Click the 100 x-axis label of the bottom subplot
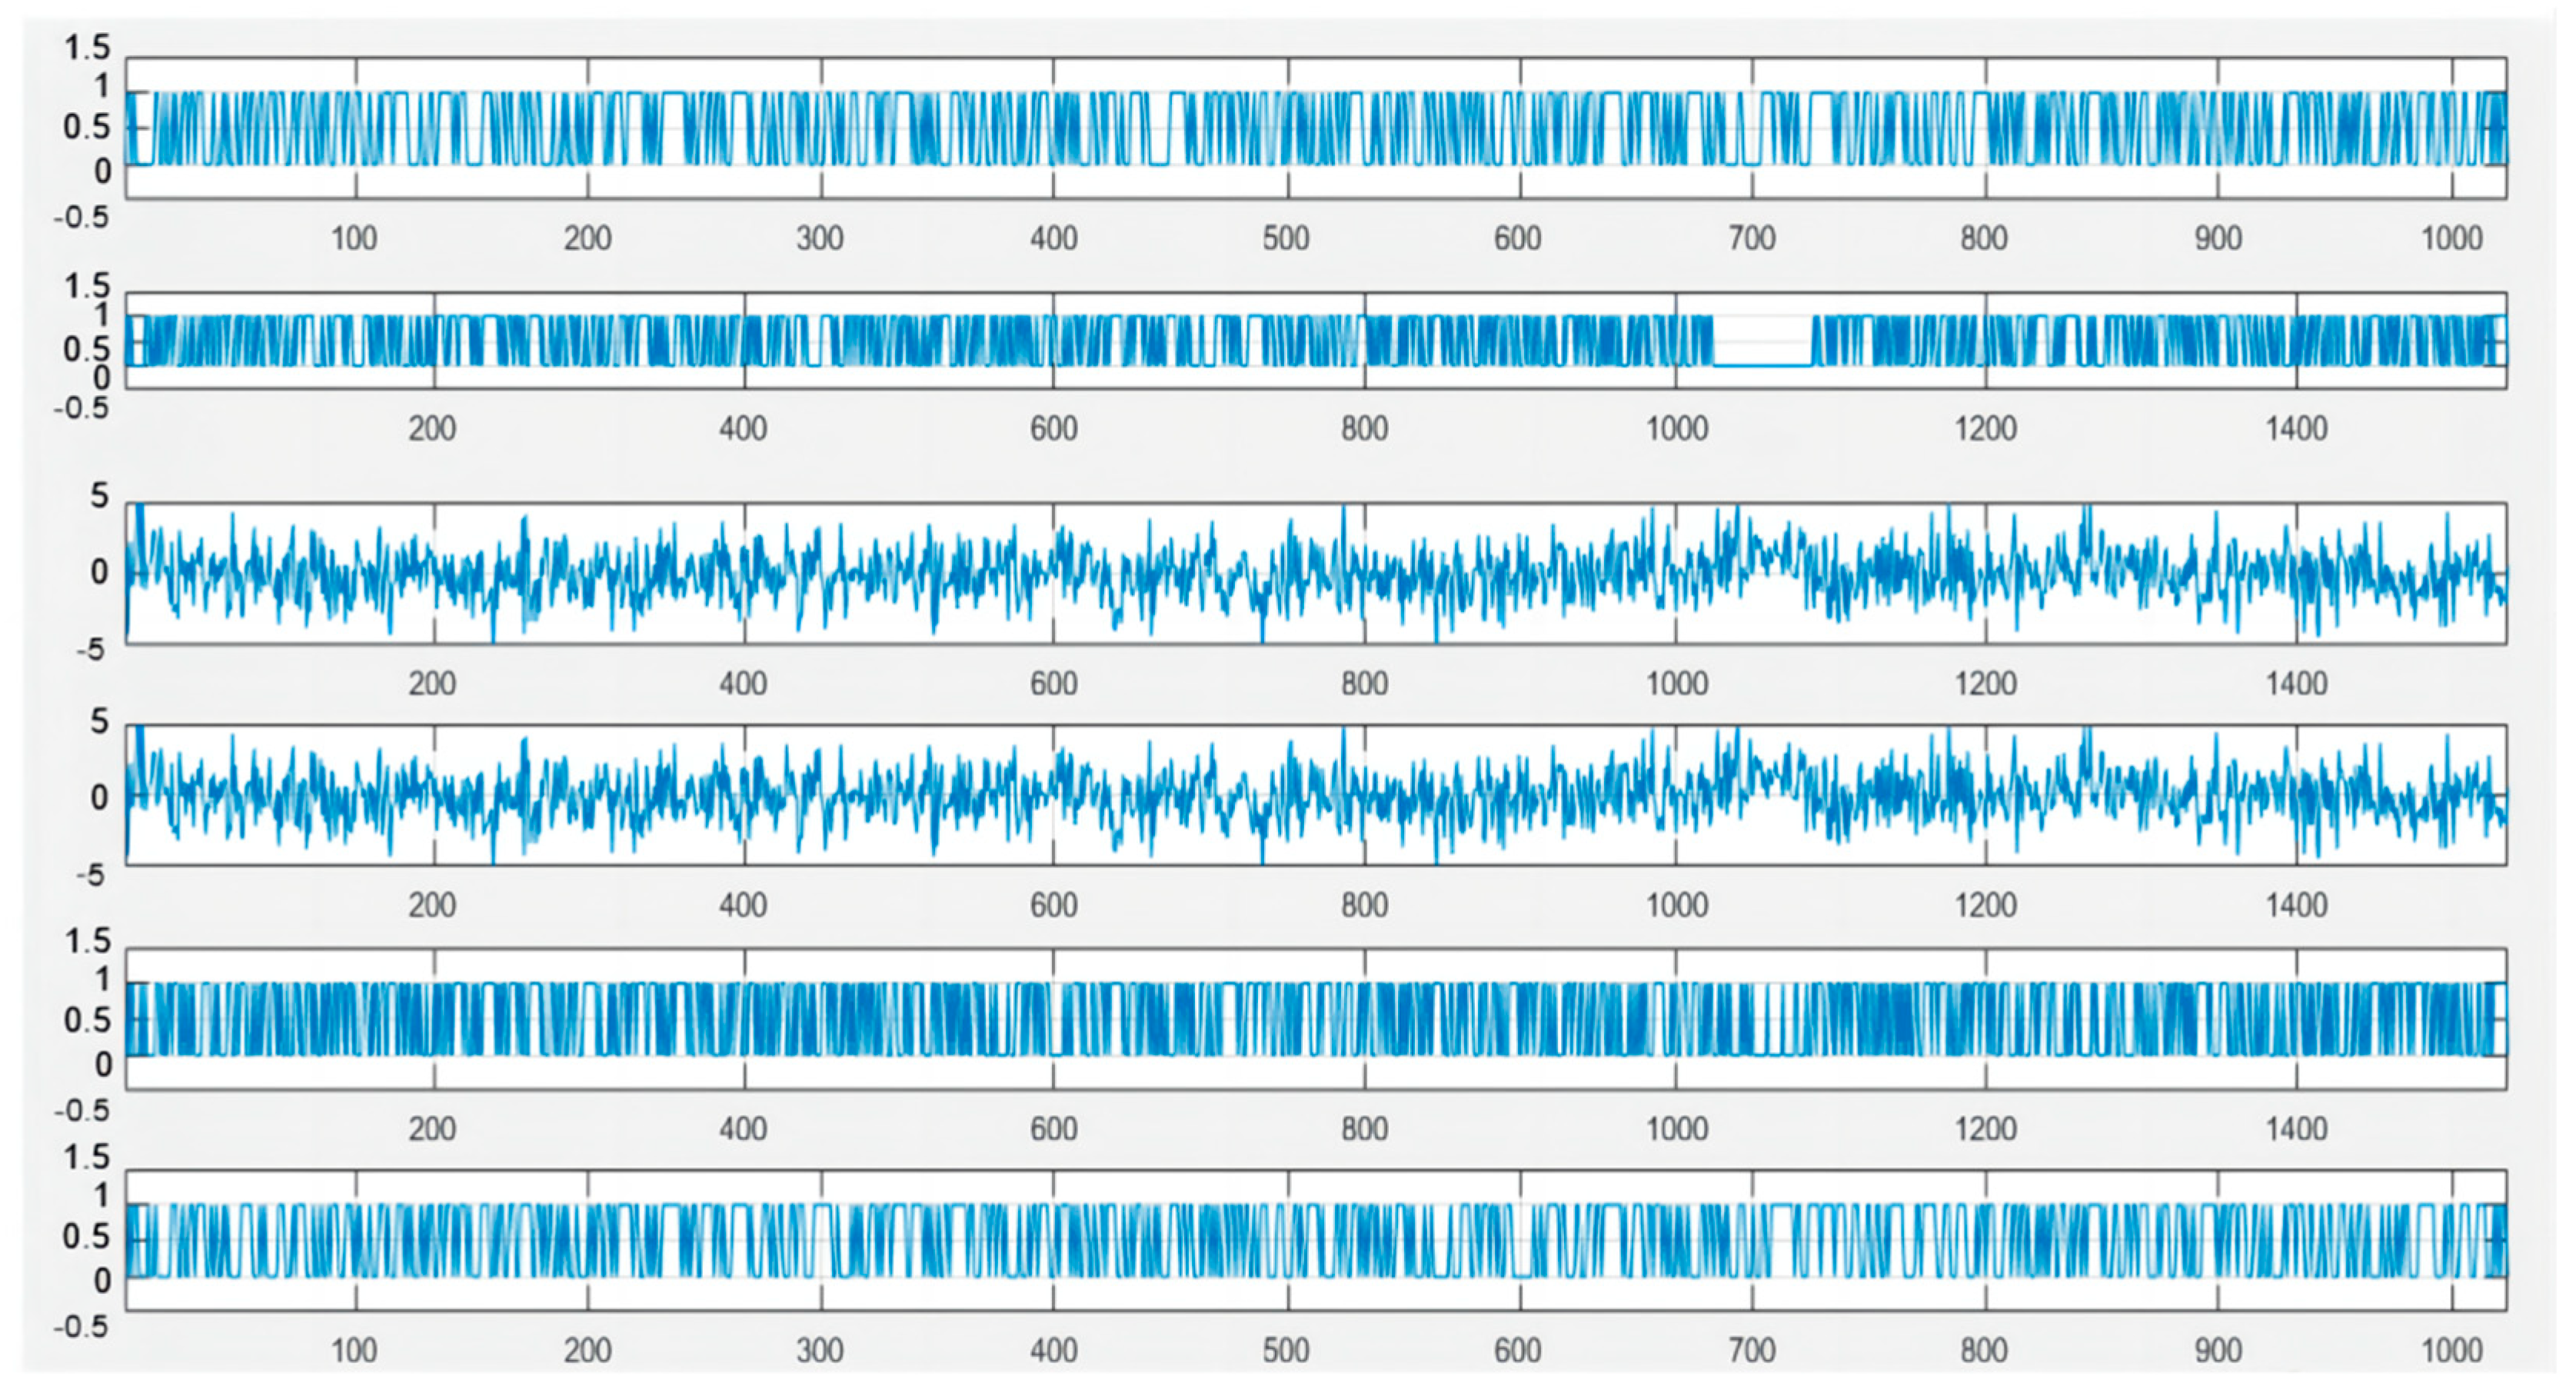Viewport: 2576px width, 1390px height. [354, 1350]
